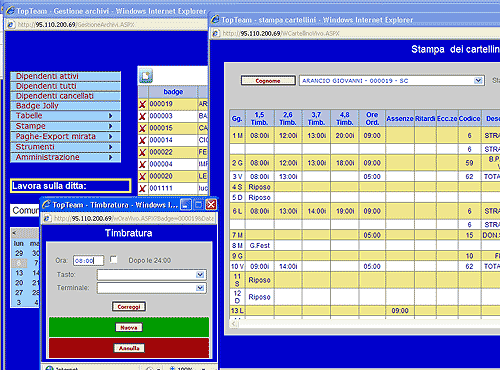Click codice 59 on day 2 G row

(469, 163)
